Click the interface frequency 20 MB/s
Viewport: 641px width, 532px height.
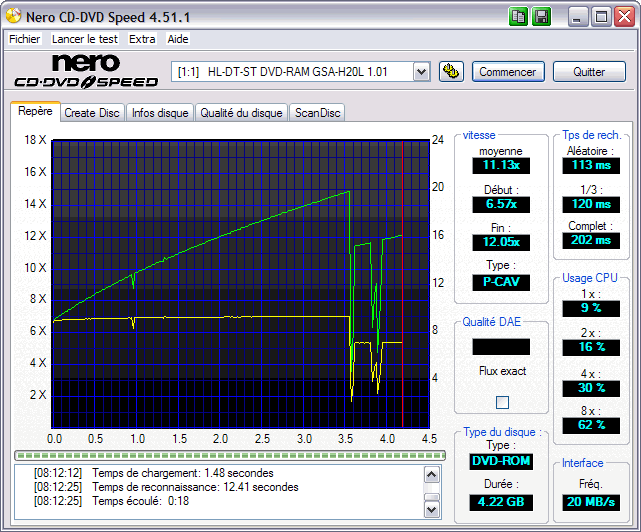[591, 502]
